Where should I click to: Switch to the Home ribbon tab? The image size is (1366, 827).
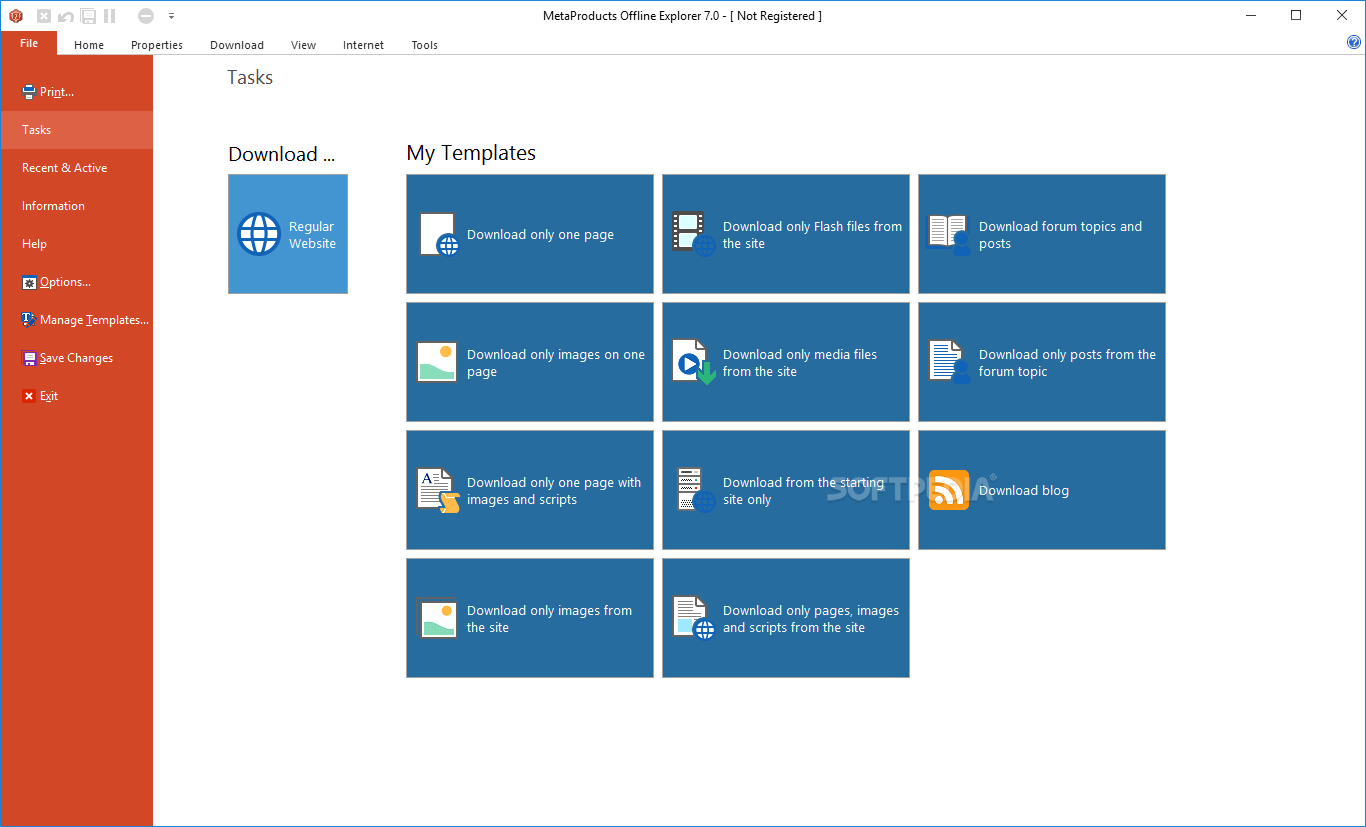point(89,45)
